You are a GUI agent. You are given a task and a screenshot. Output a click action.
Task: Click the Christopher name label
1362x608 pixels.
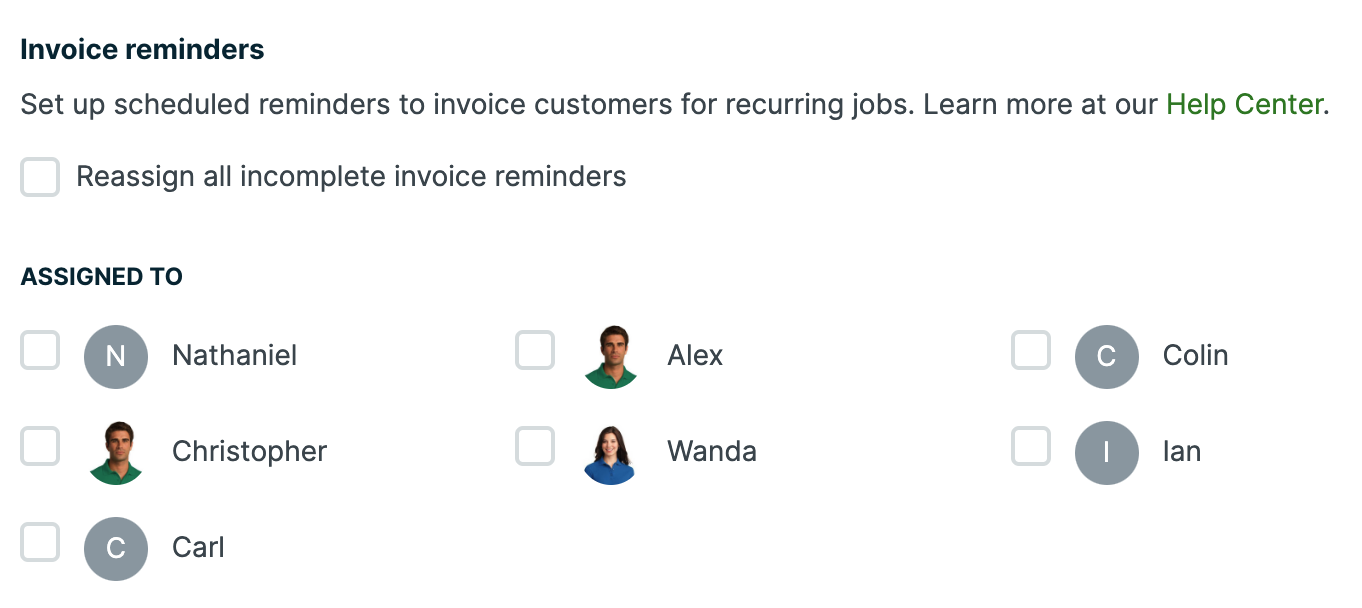[249, 452]
